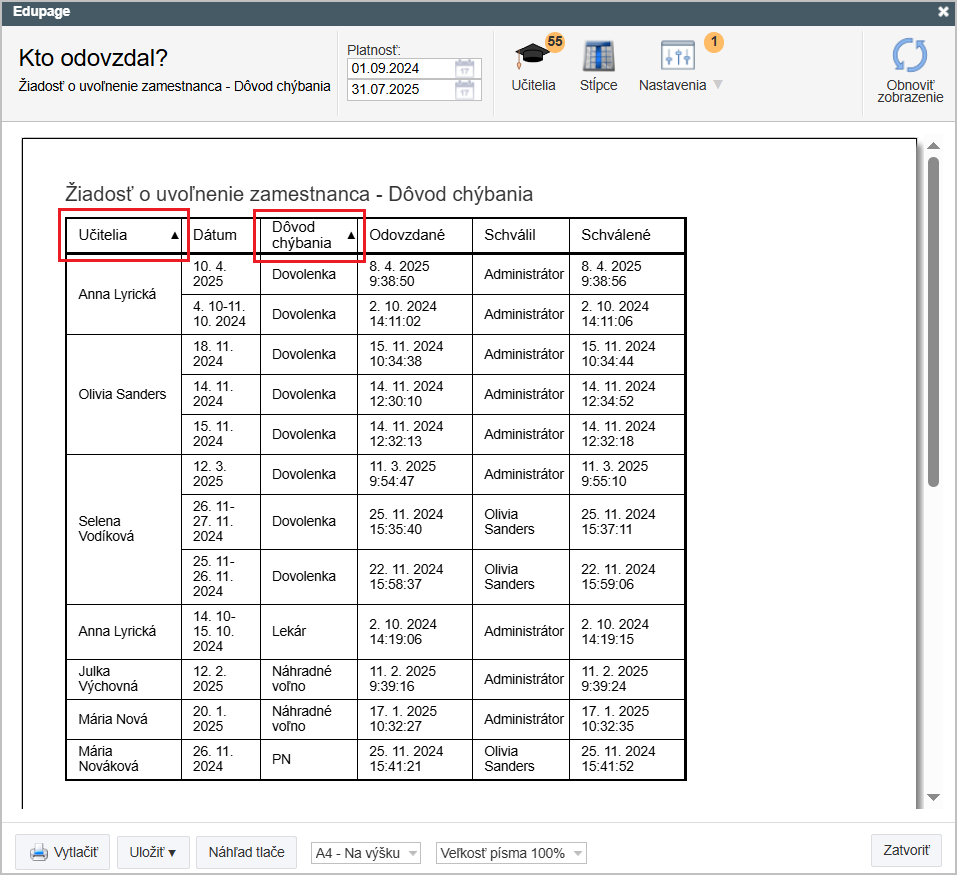Open the A4 - Na výšku paper dropdown
The height and width of the screenshot is (875, 957).
pos(366,853)
